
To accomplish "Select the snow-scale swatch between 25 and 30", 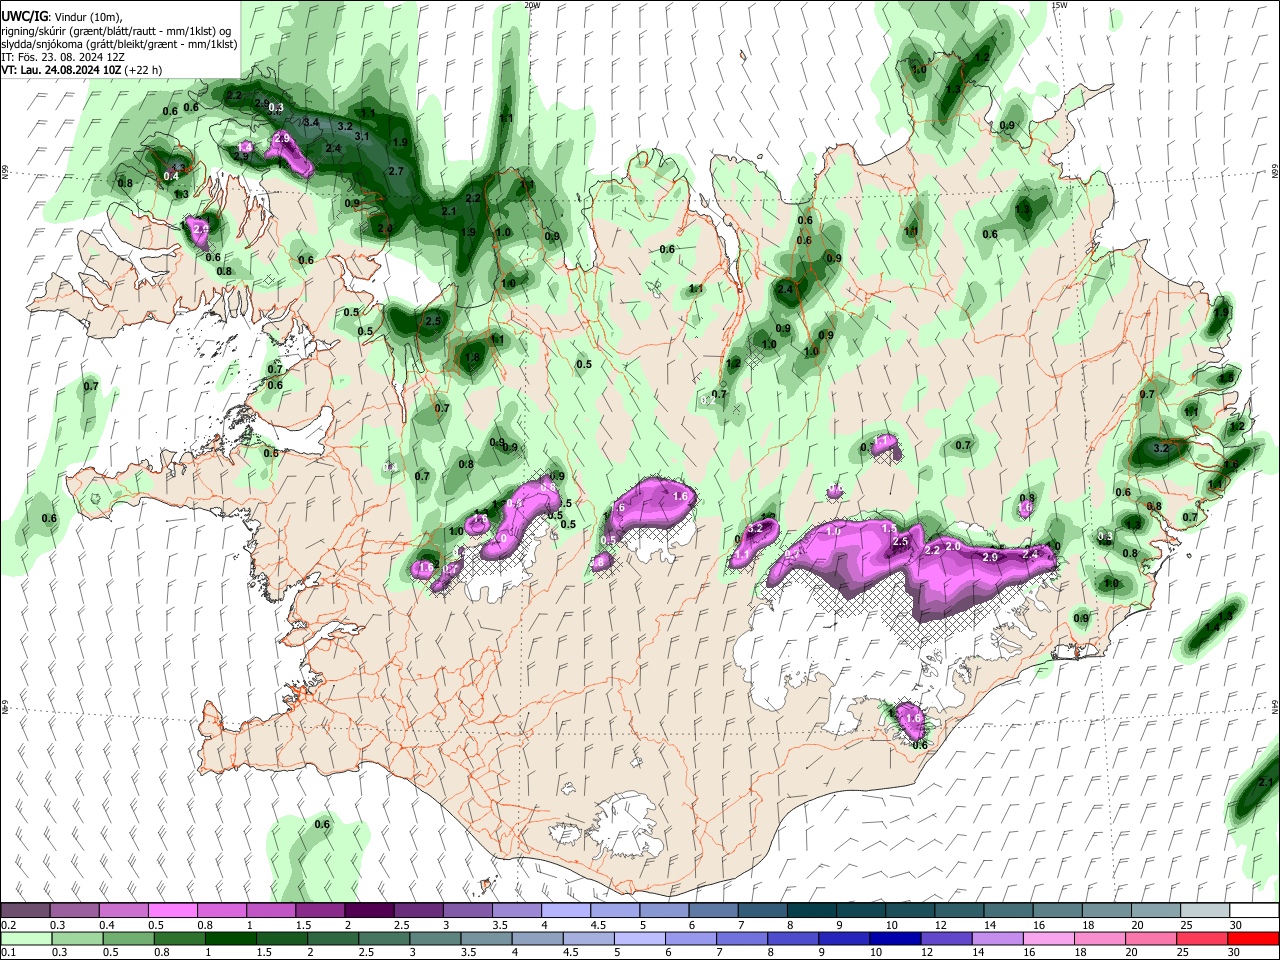I will 1204,911.
